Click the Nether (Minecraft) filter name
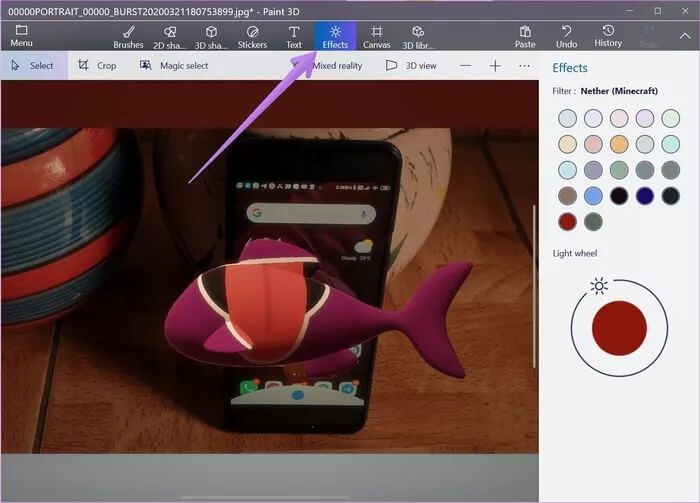This screenshot has height=503, width=700. (619, 91)
